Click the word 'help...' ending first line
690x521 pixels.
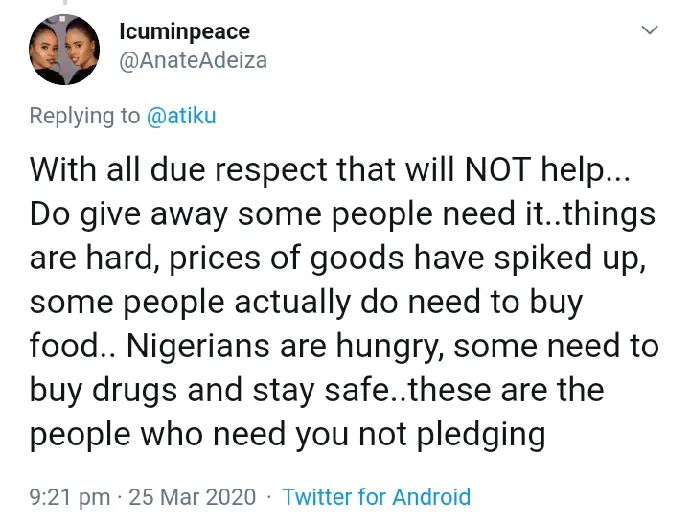pyautogui.click(x=585, y=171)
